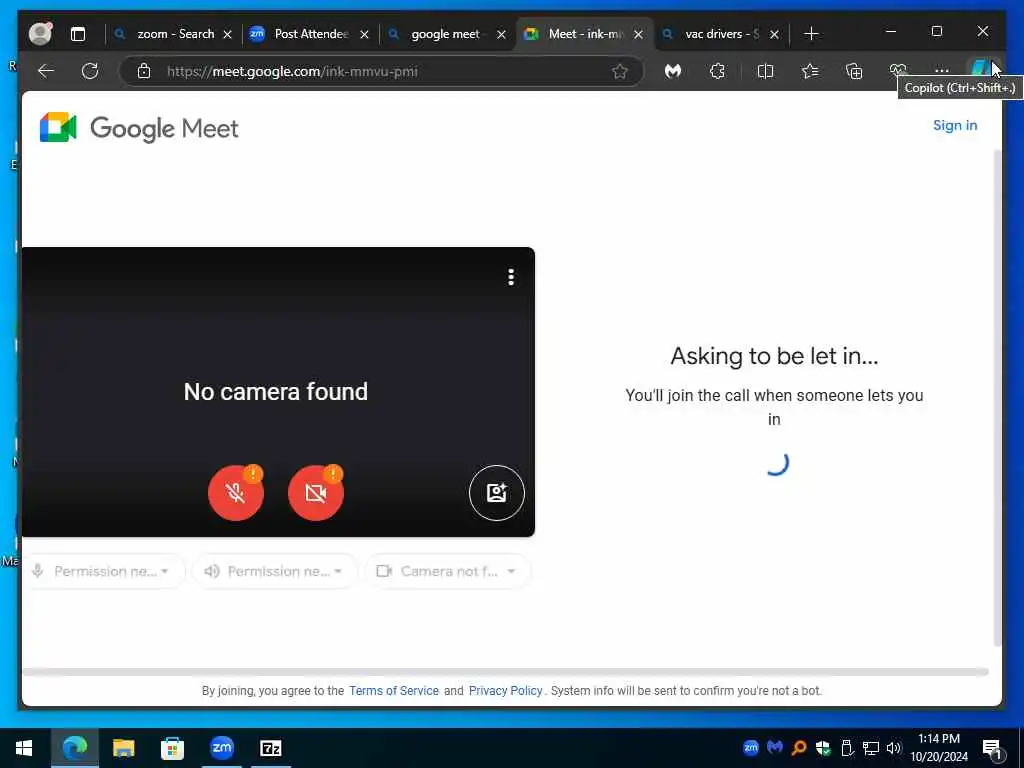
Task: Open Settings and more ellipsis menu
Action: pos(941,71)
